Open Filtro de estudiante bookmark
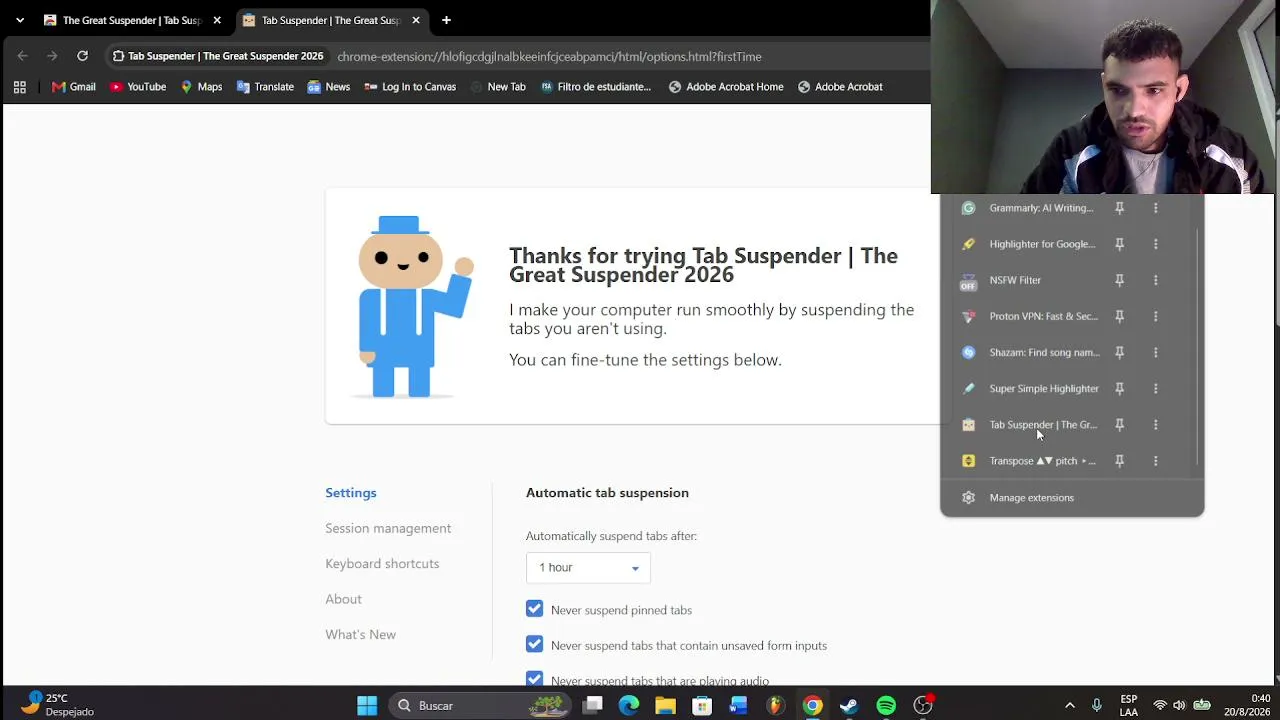Screen dimensions: 1280x720 596,87
